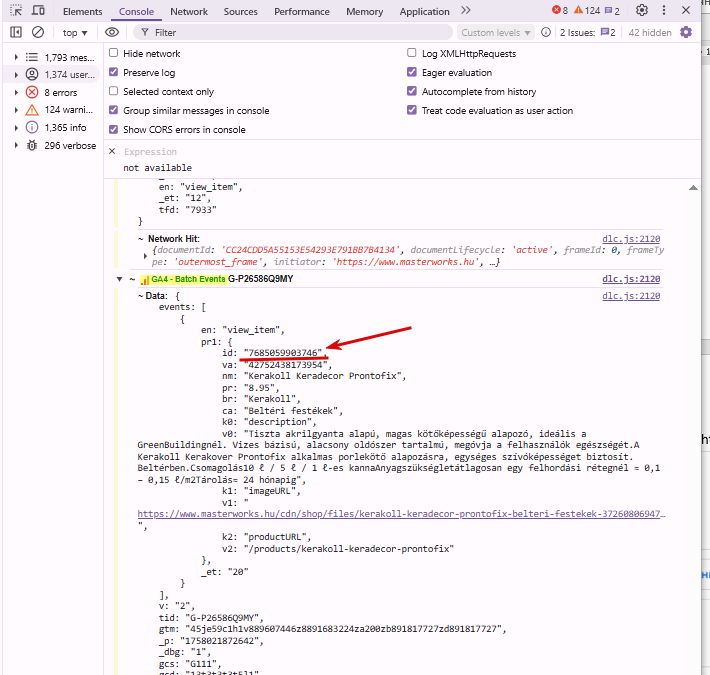Click the nm value "Kerakoll Keradecor Prontofix"

(x=322, y=376)
